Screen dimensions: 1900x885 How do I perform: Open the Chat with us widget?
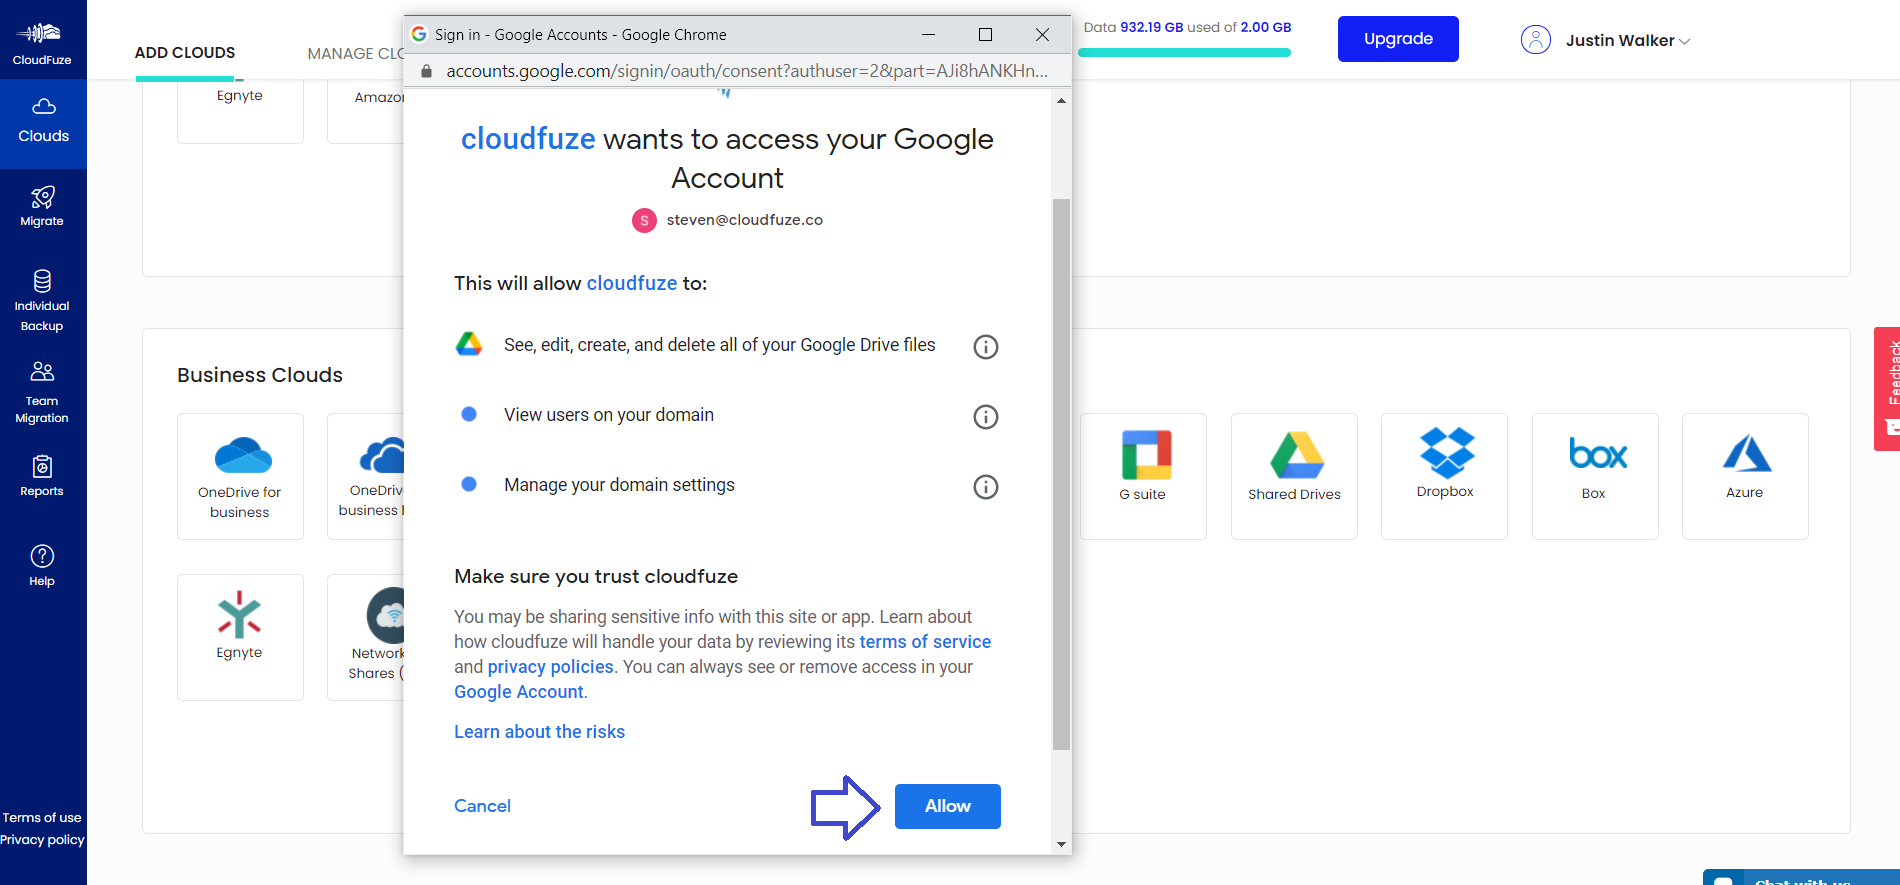point(1801,878)
